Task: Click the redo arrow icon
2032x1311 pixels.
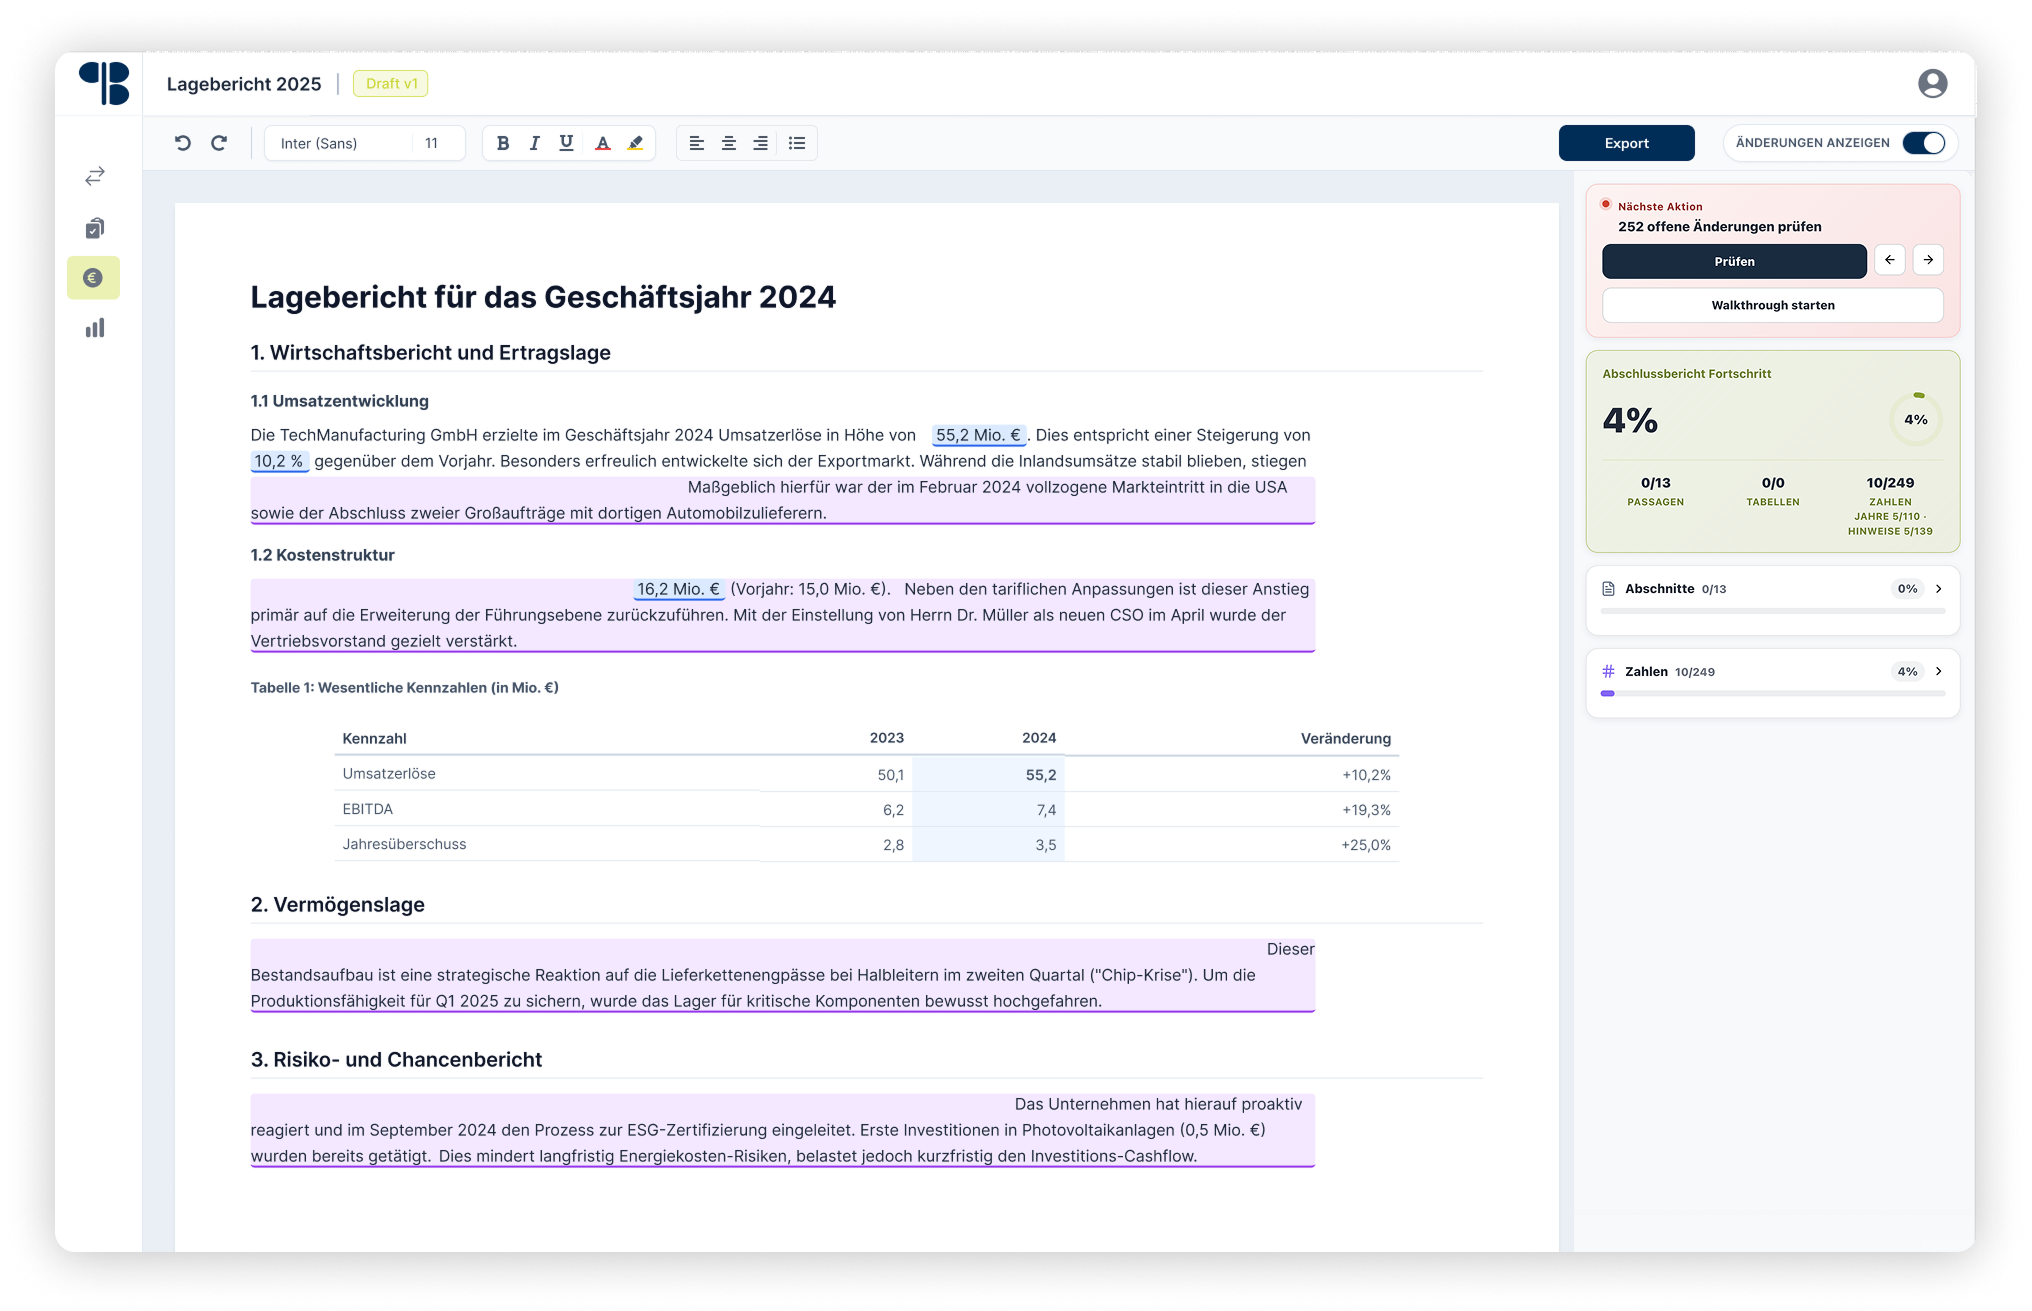Action: [x=219, y=143]
